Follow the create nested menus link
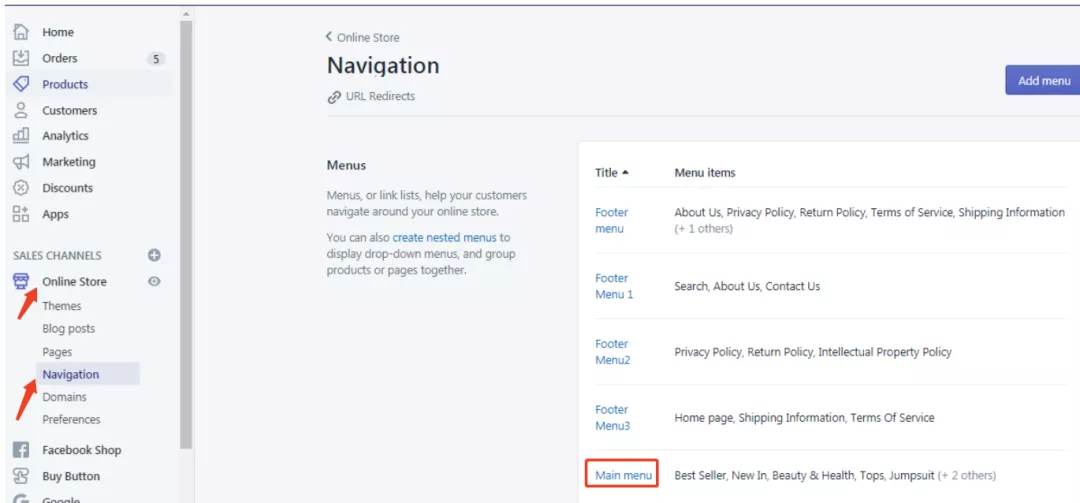Image resolution: width=1080 pixels, height=503 pixels. 444,238
